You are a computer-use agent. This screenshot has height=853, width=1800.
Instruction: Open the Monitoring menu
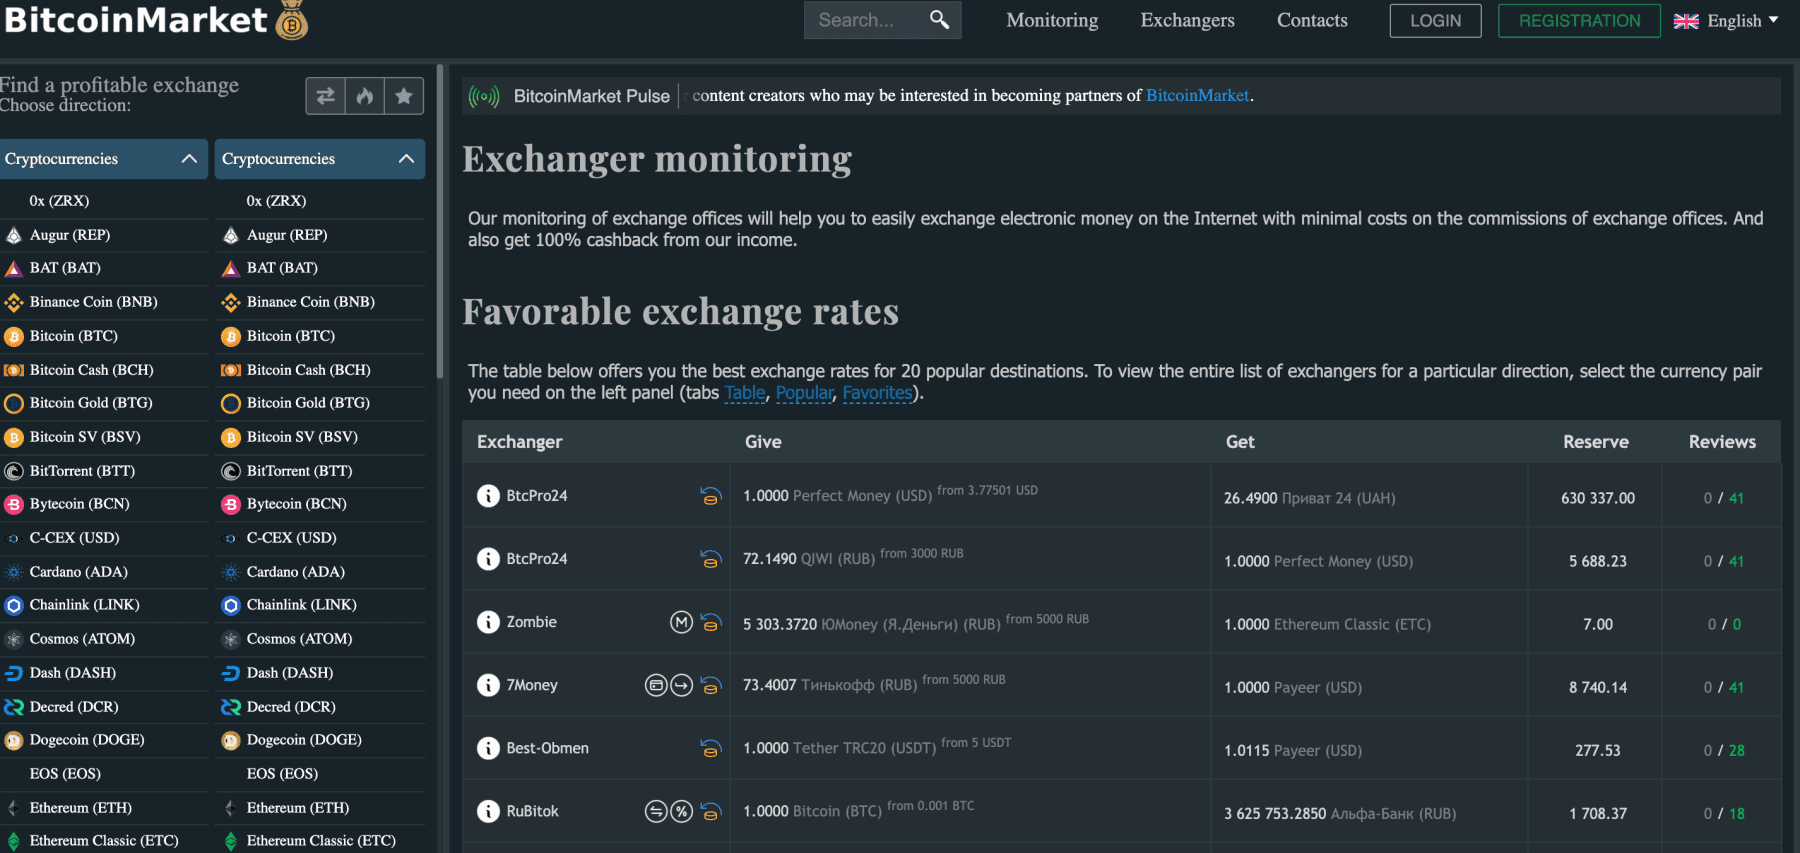click(1052, 20)
